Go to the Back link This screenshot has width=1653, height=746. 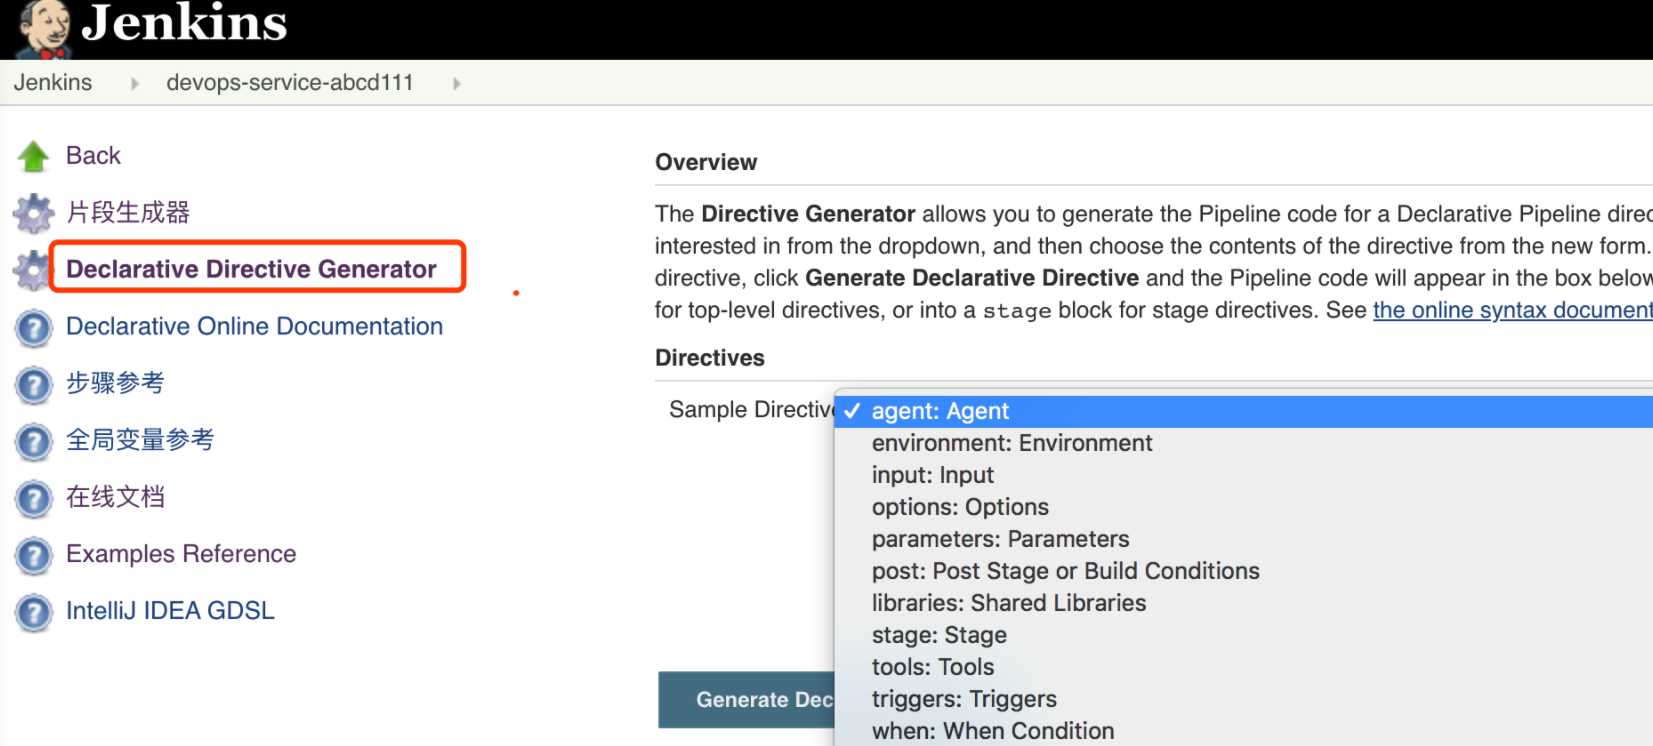[93, 156]
